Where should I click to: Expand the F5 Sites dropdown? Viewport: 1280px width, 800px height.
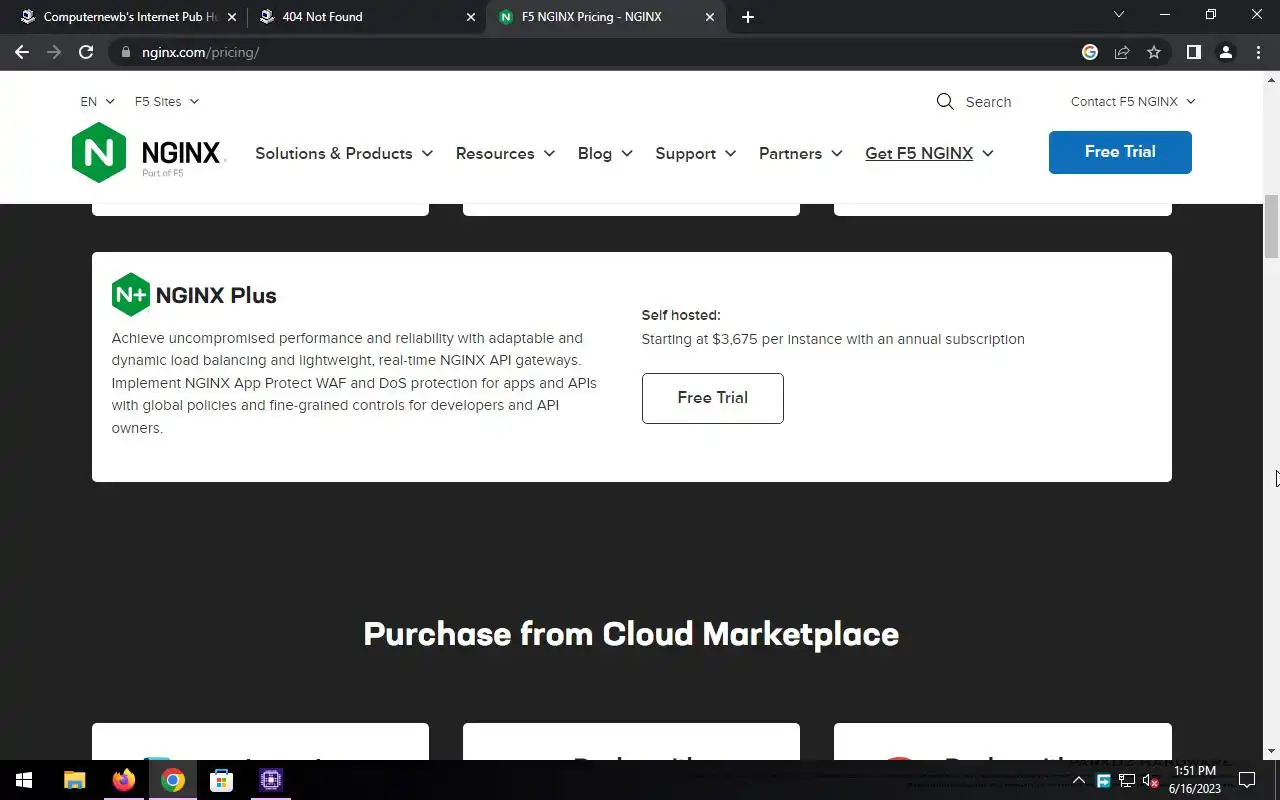[x=167, y=101]
